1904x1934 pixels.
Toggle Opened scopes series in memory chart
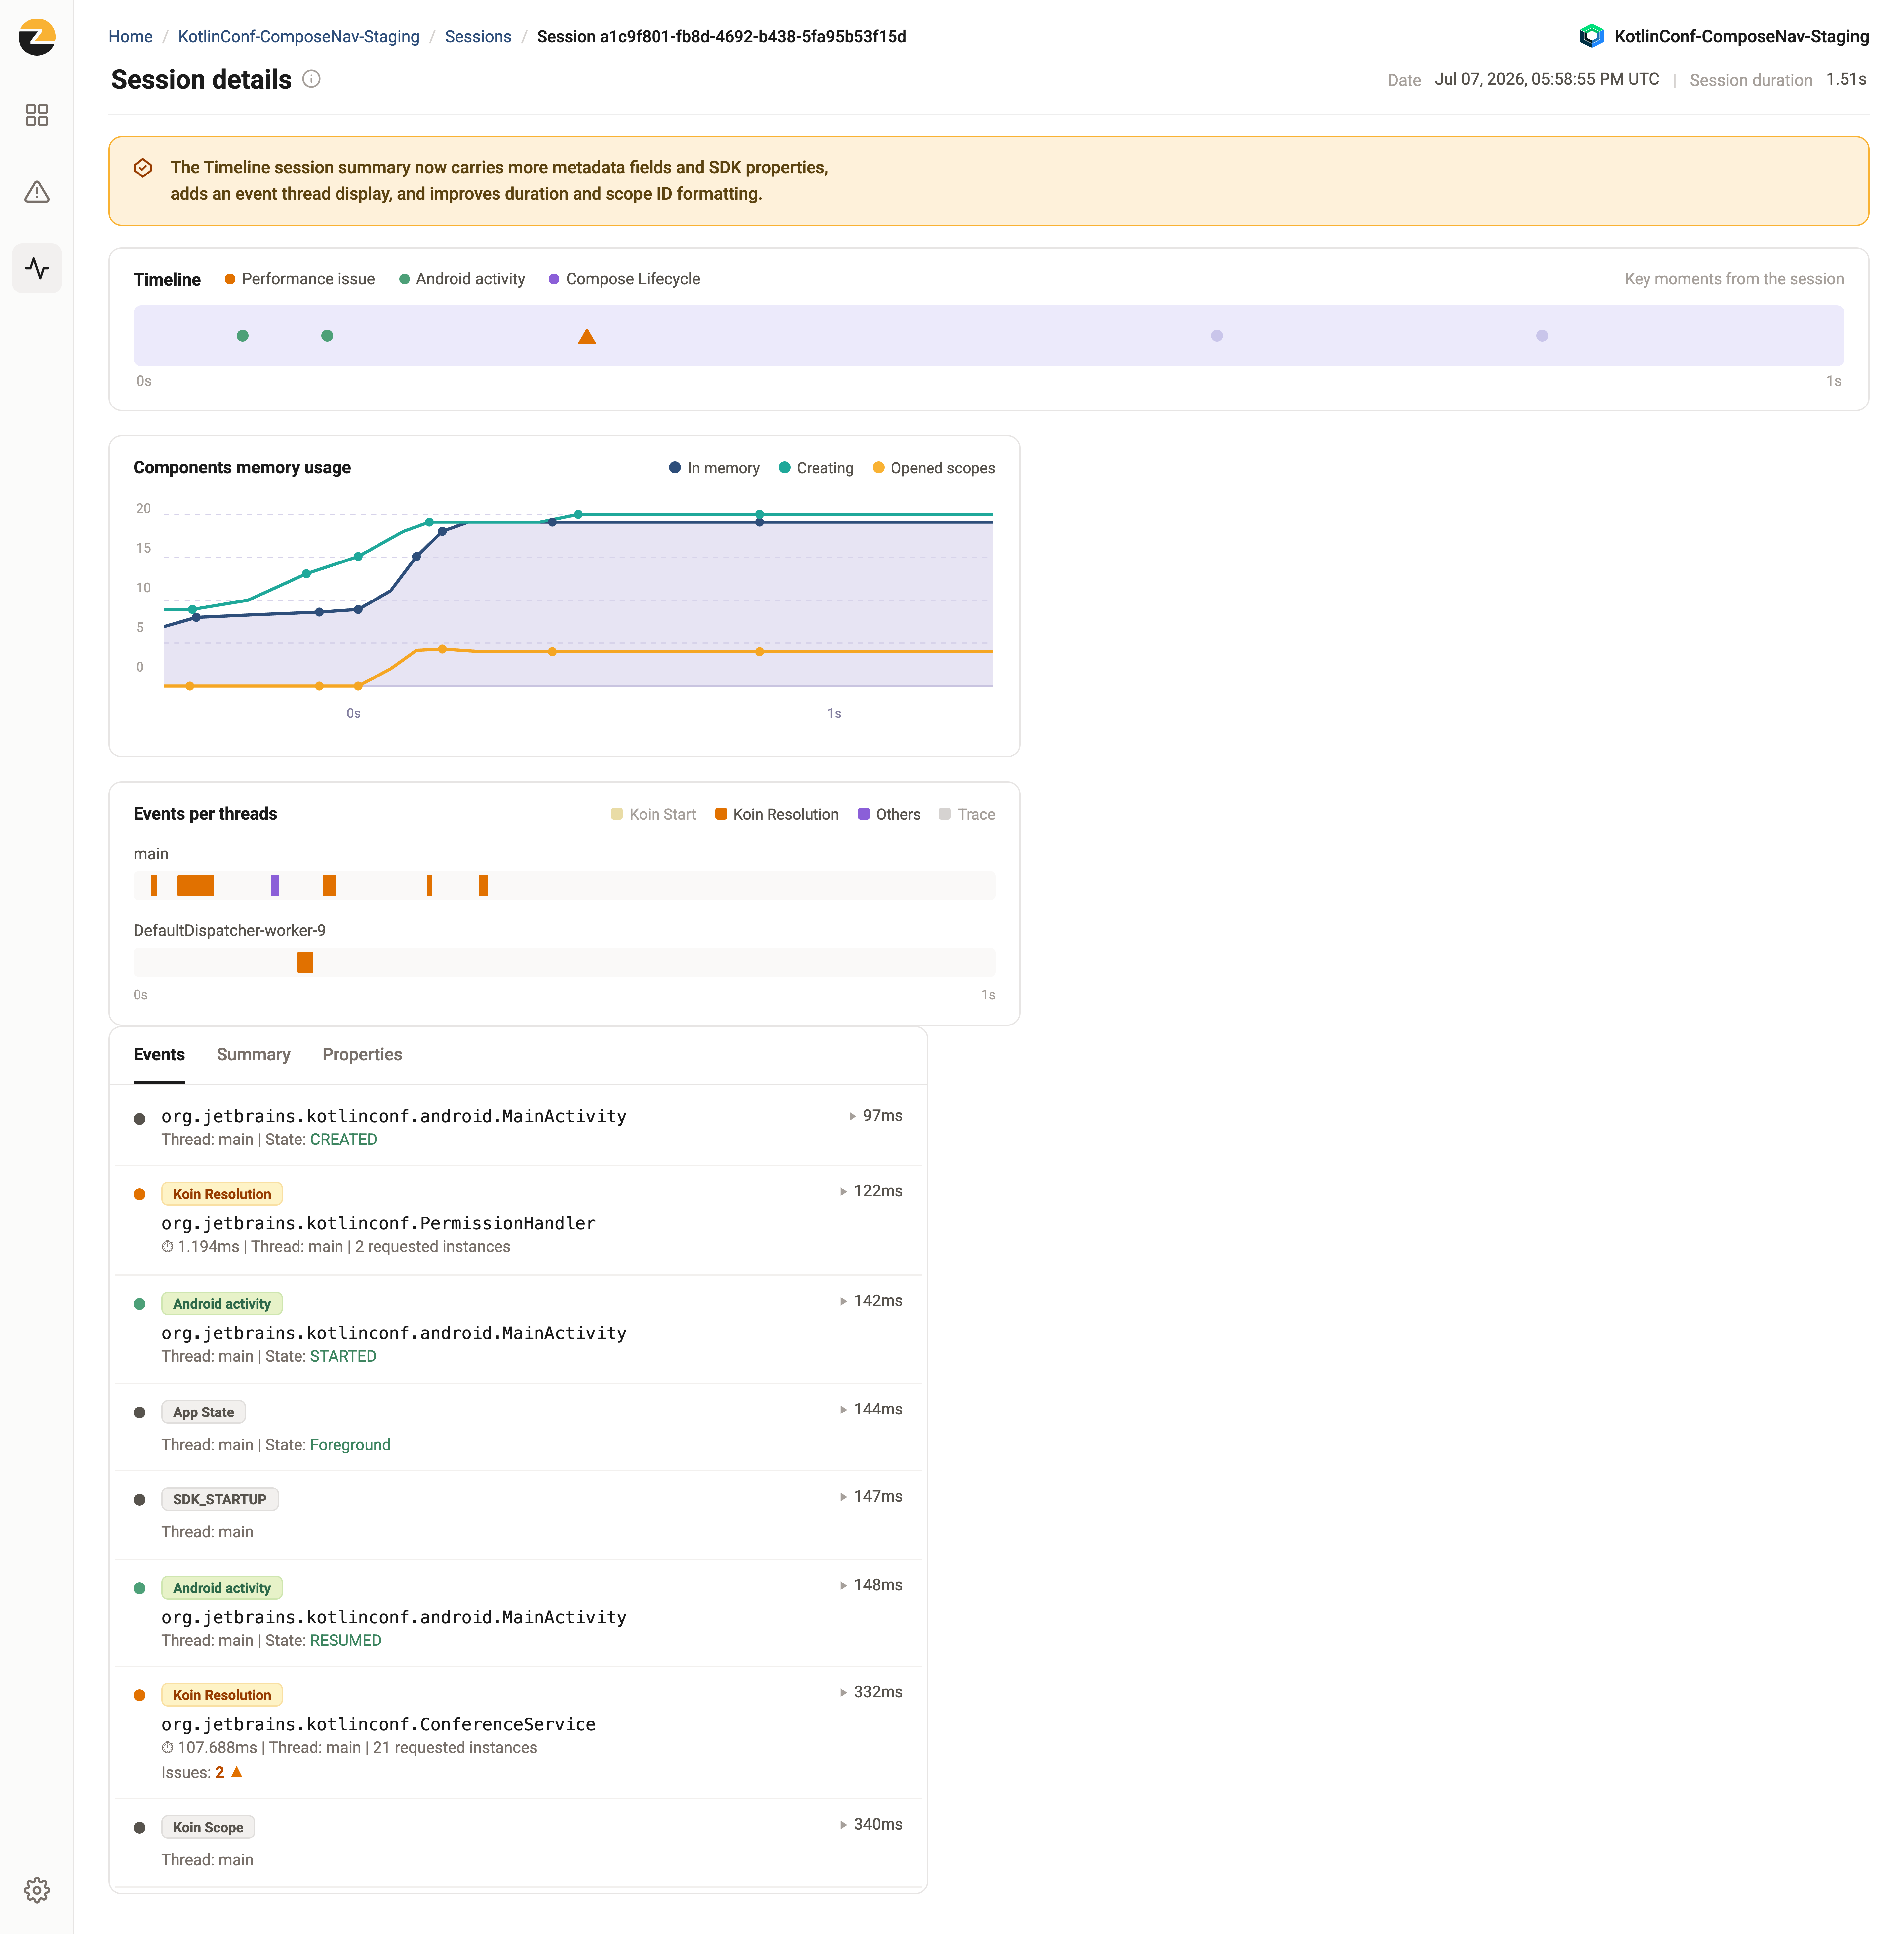coord(934,468)
